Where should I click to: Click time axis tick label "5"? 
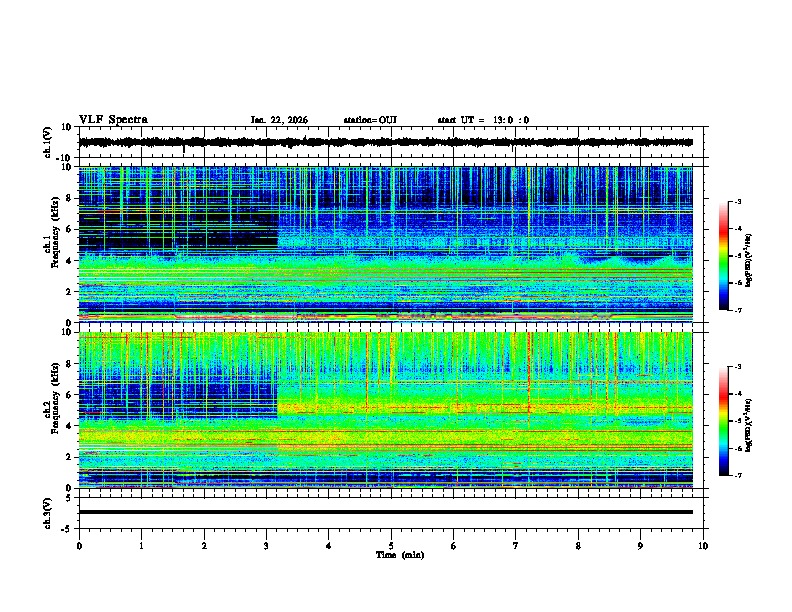[391, 546]
